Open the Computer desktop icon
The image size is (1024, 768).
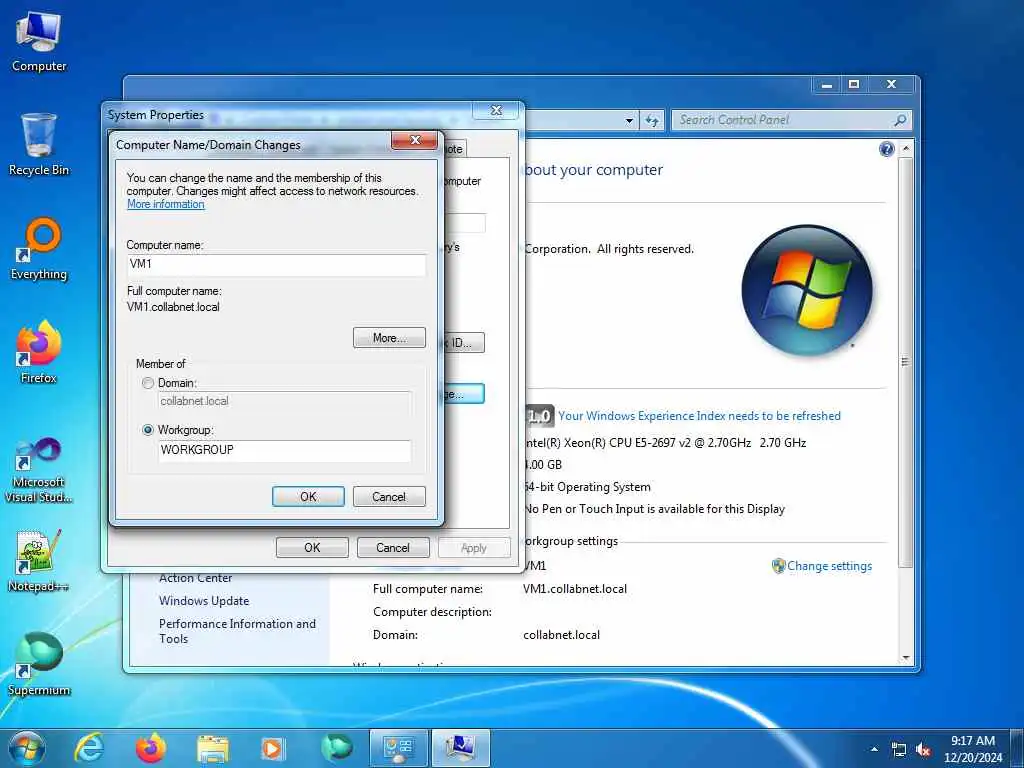39,41
